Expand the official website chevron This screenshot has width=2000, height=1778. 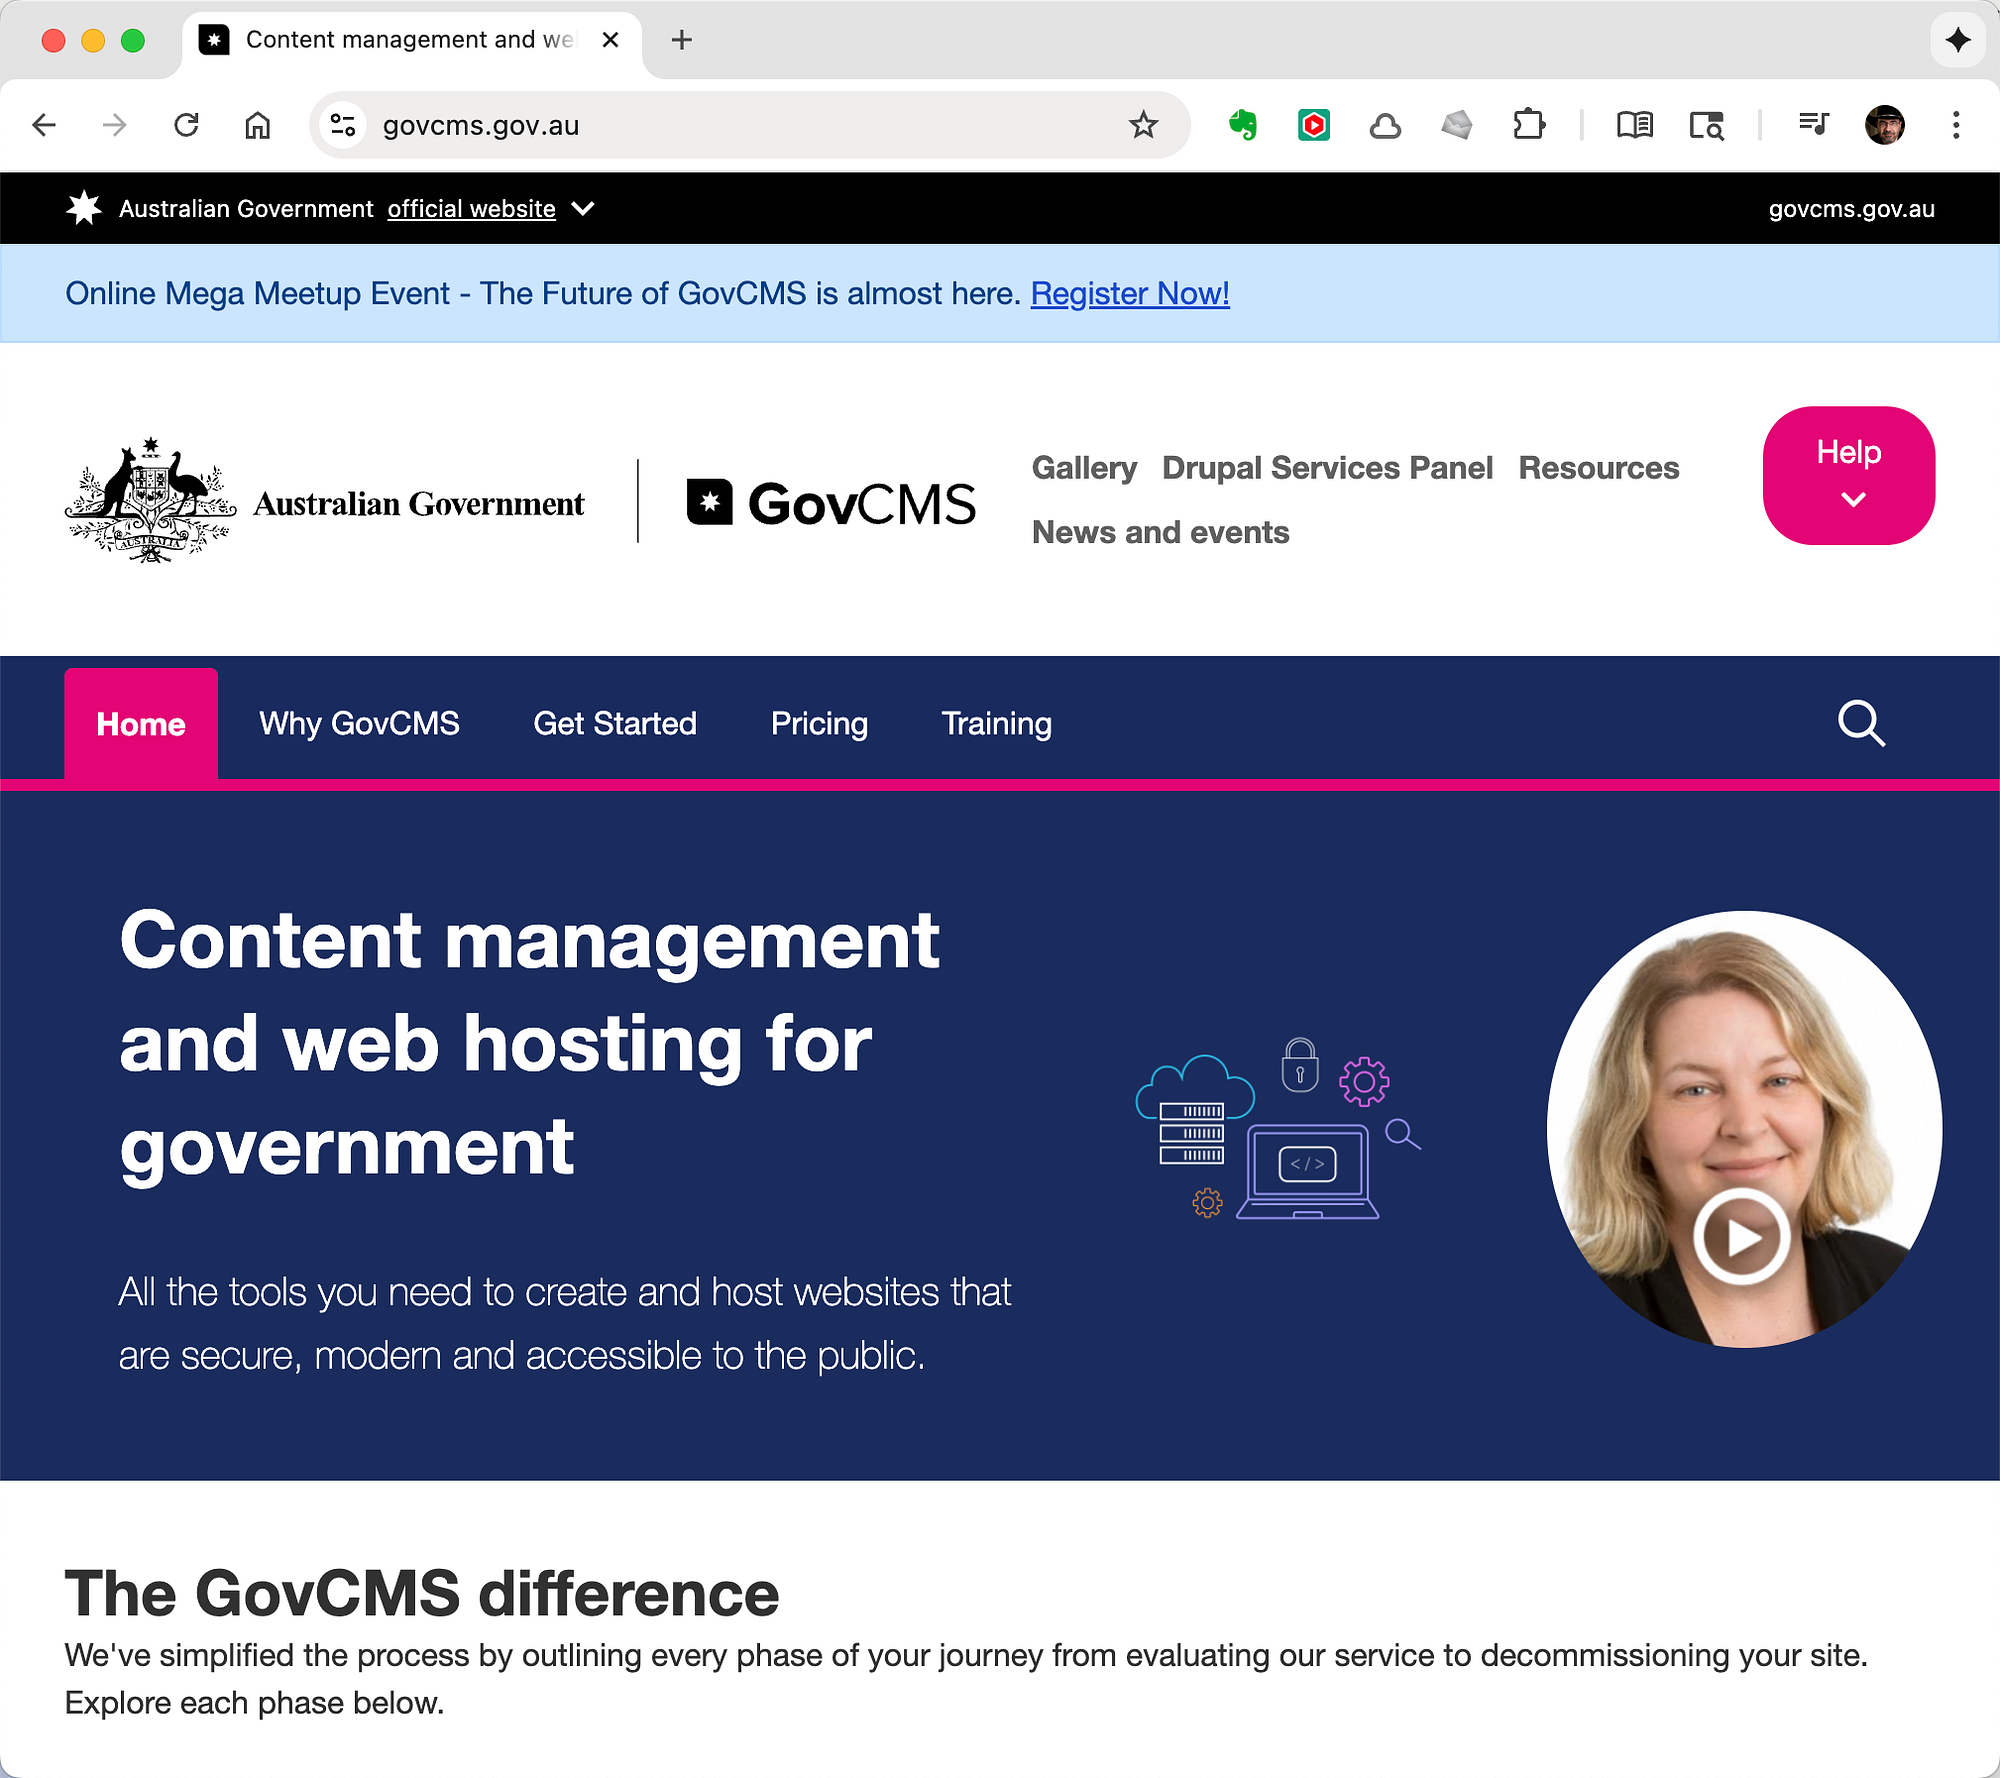583,208
